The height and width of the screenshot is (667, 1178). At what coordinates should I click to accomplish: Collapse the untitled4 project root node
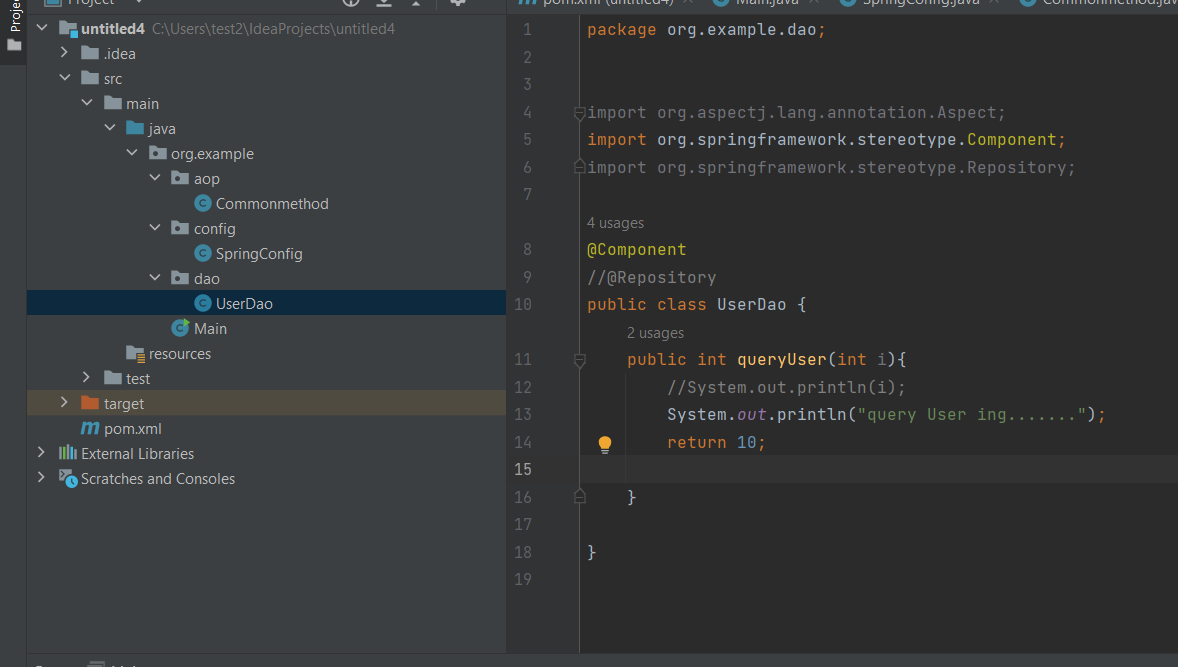pos(42,28)
